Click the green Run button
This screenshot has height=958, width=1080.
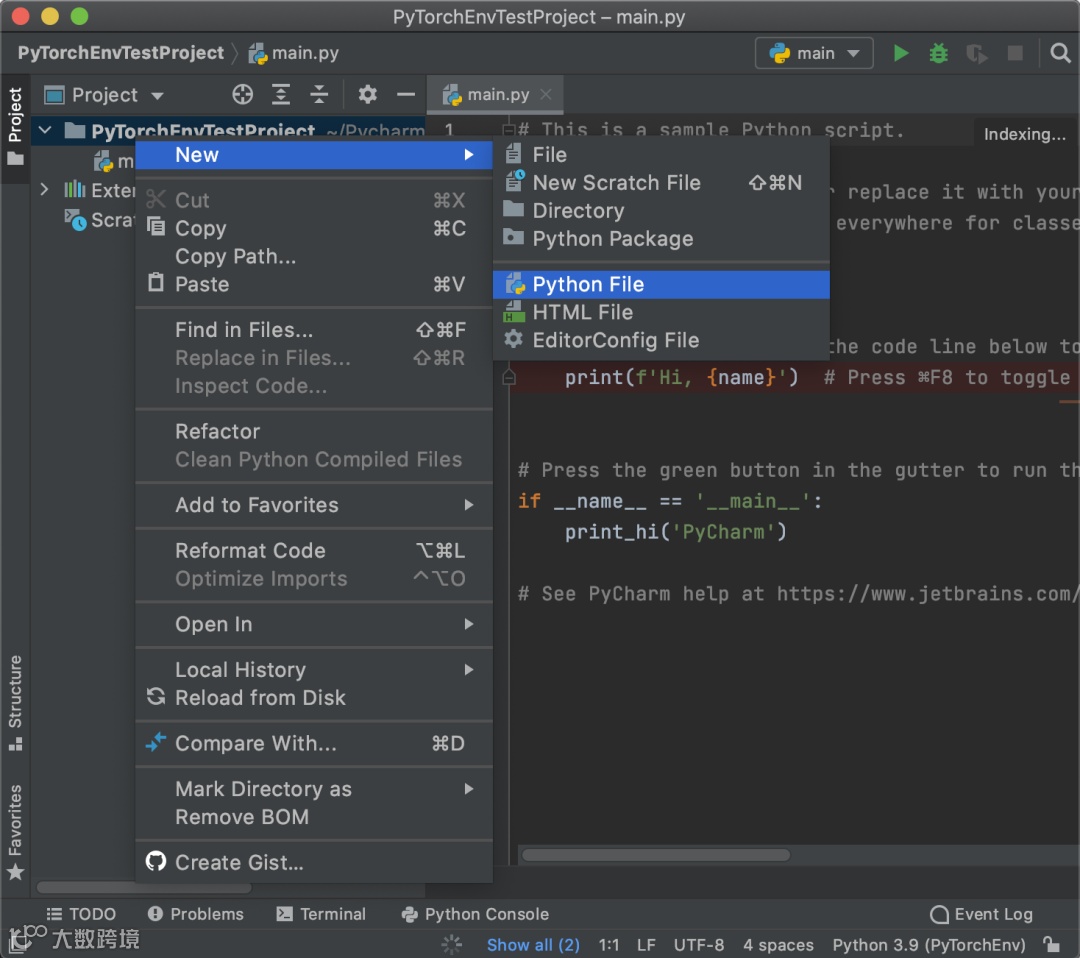[x=901, y=54]
